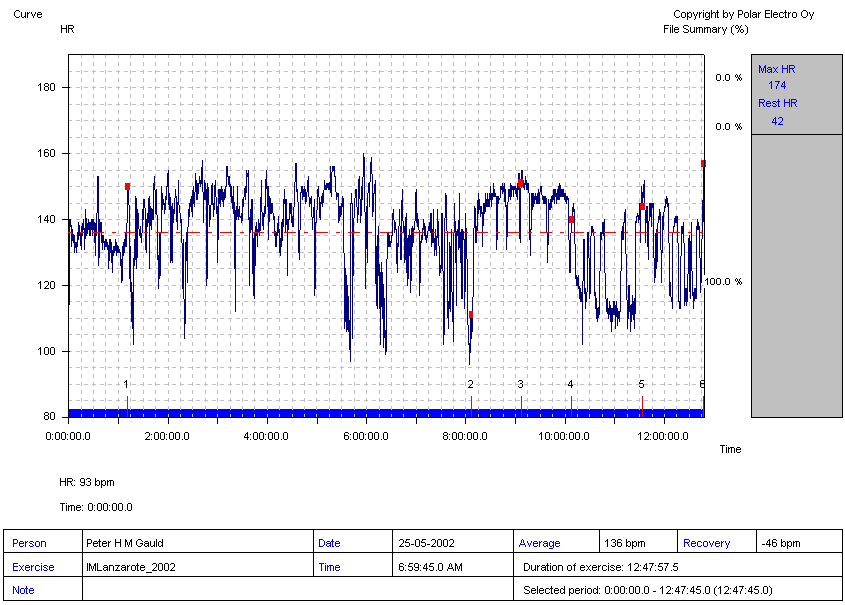Click the start Time field 6:59:45.0 AM
The image size is (845, 605).
453,567
